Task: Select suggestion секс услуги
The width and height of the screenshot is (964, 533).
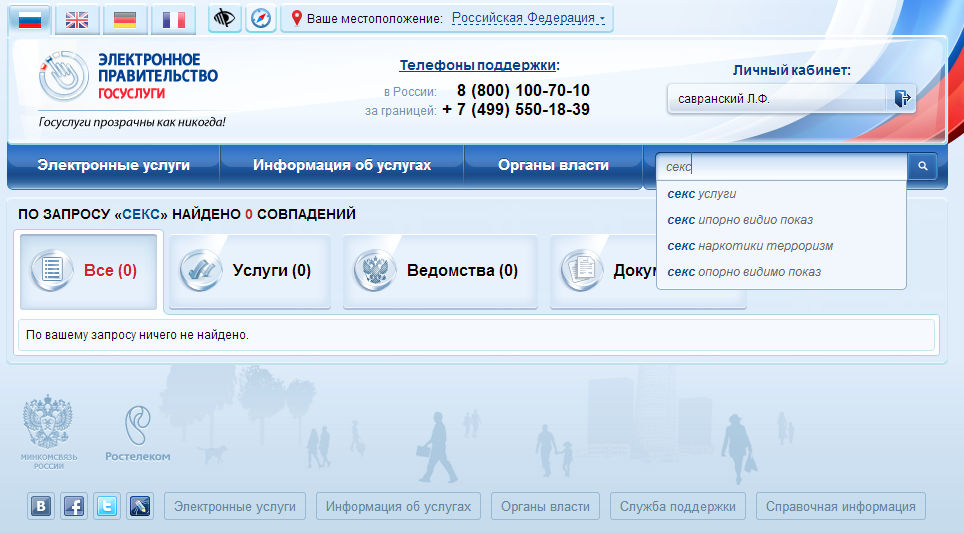Action: [781, 194]
